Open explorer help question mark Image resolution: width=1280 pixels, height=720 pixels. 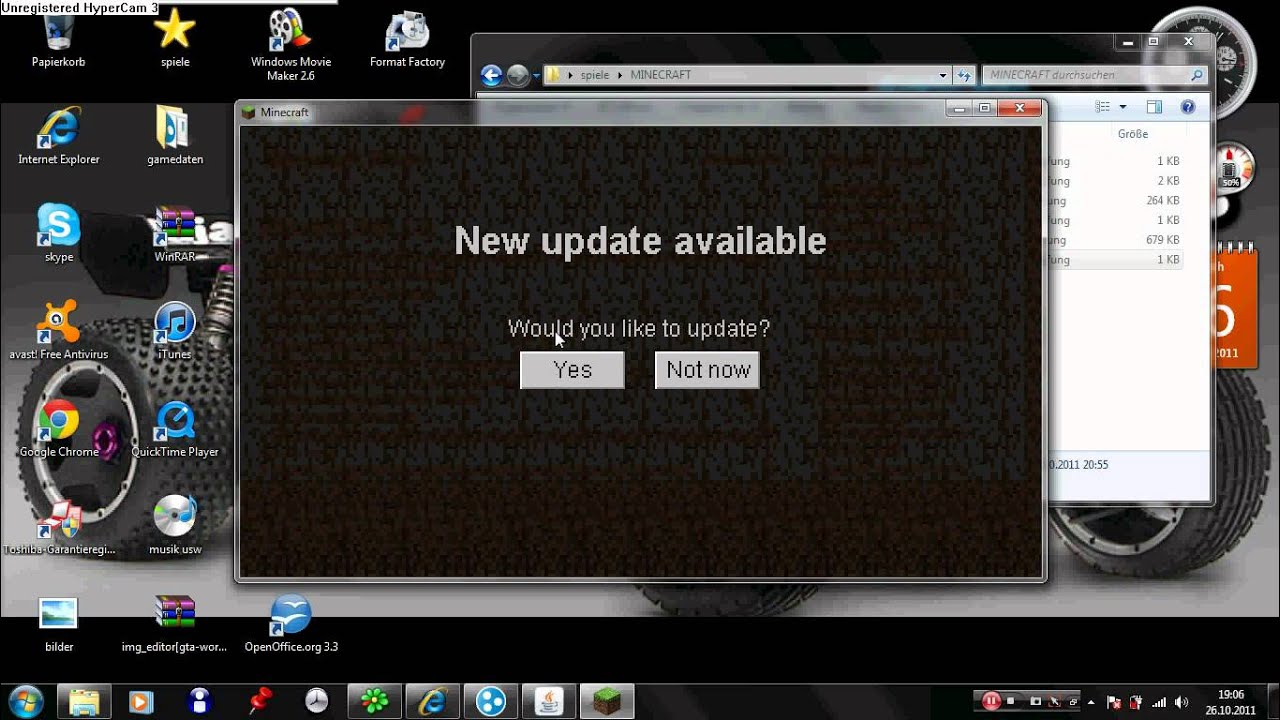1188,107
